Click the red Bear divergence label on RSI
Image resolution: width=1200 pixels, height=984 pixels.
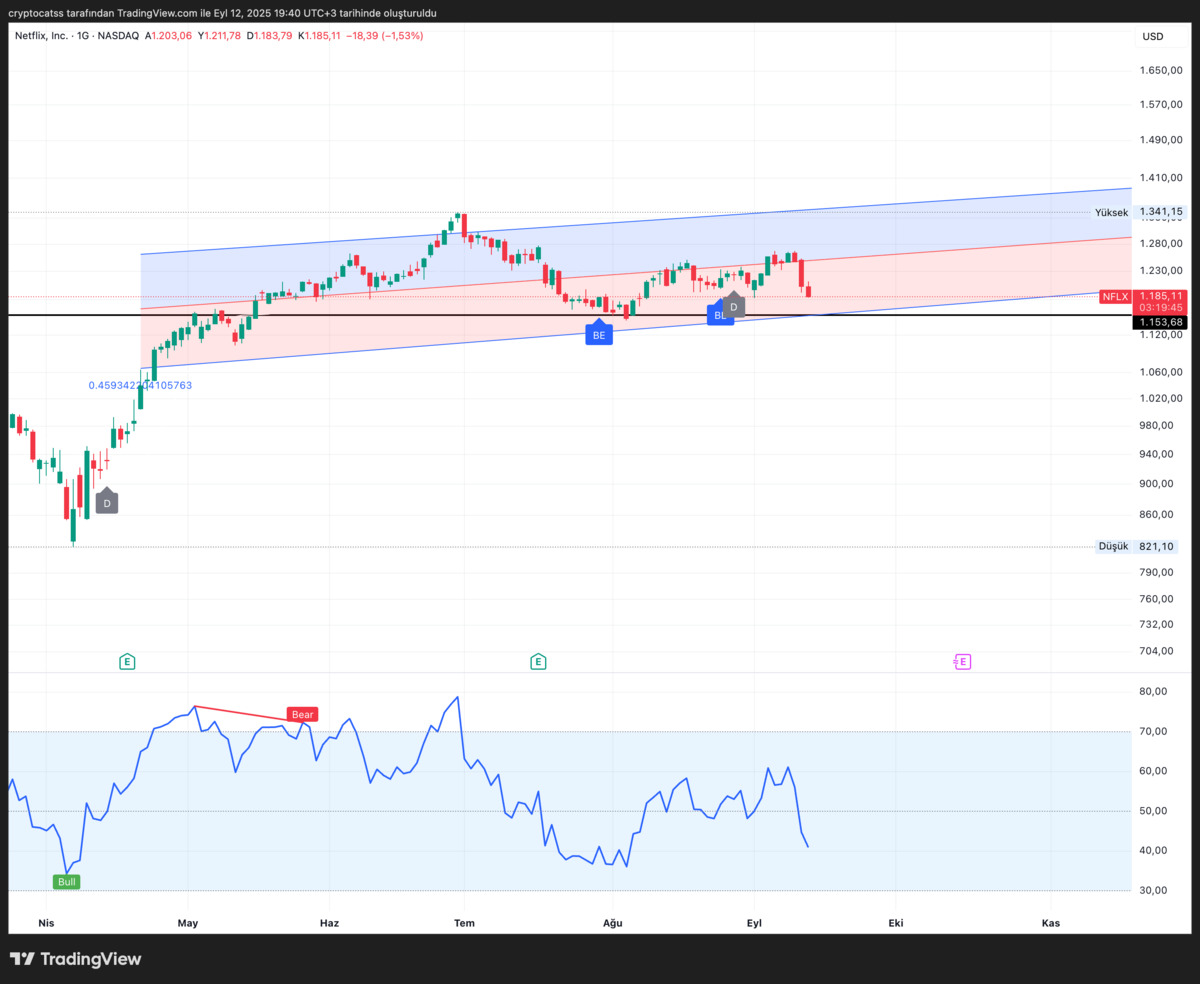[302, 714]
